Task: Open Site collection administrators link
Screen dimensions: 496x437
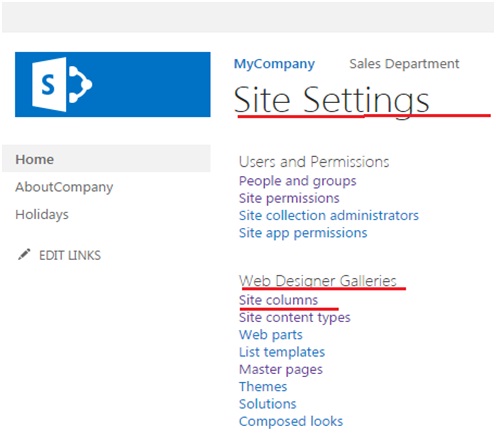Action: click(329, 216)
